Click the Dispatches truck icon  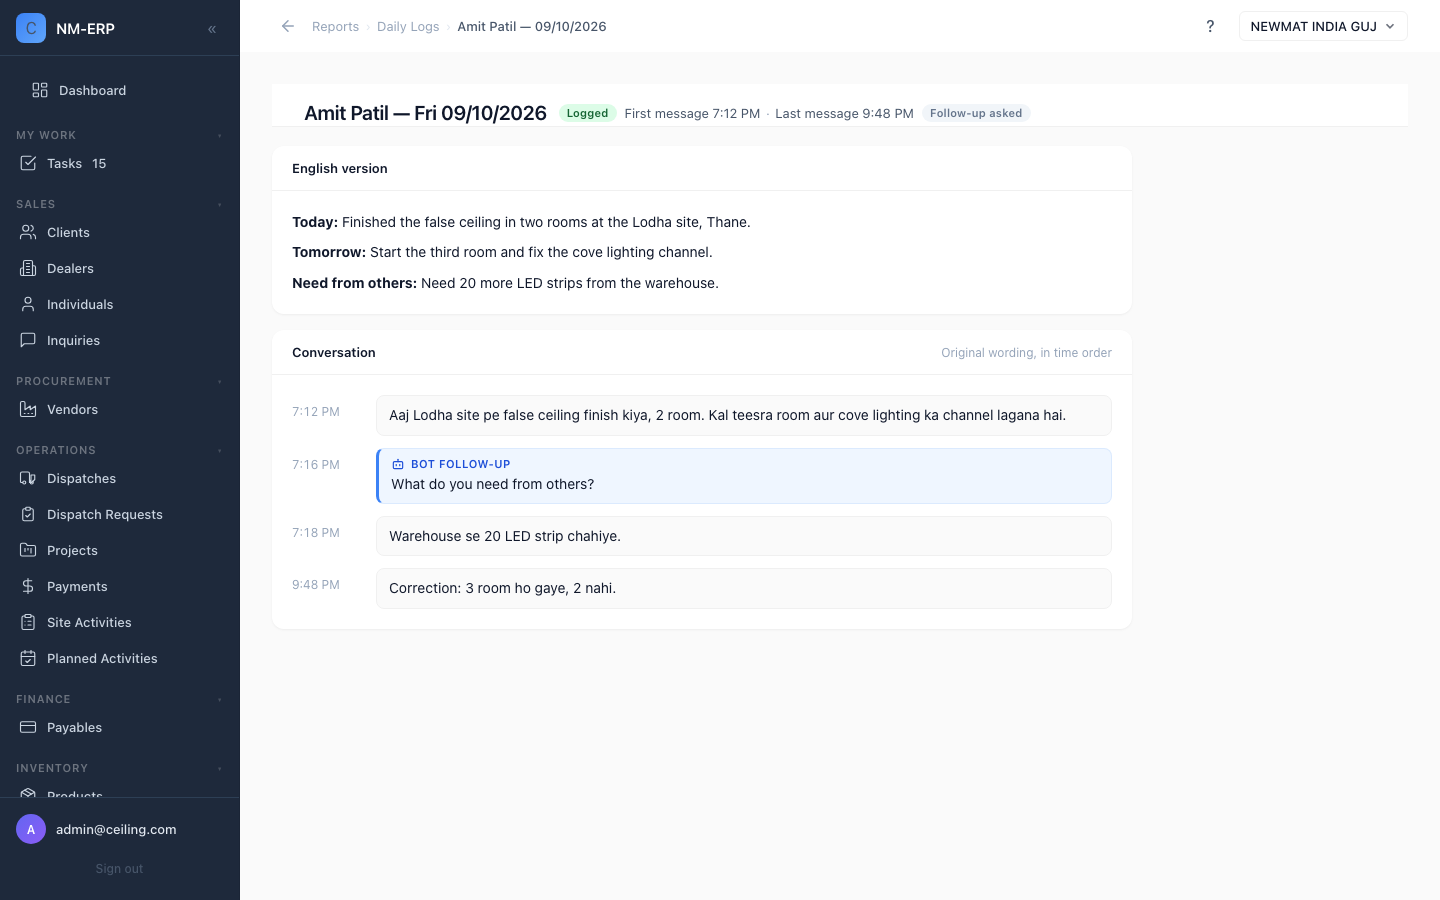[28, 478]
